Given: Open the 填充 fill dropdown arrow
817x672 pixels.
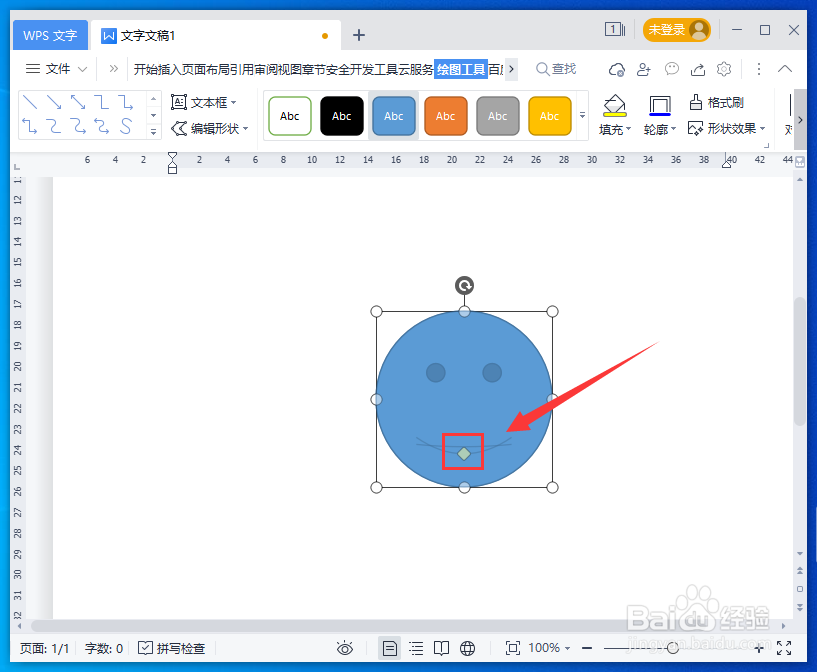Looking at the screenshot, I should [629, 128].
